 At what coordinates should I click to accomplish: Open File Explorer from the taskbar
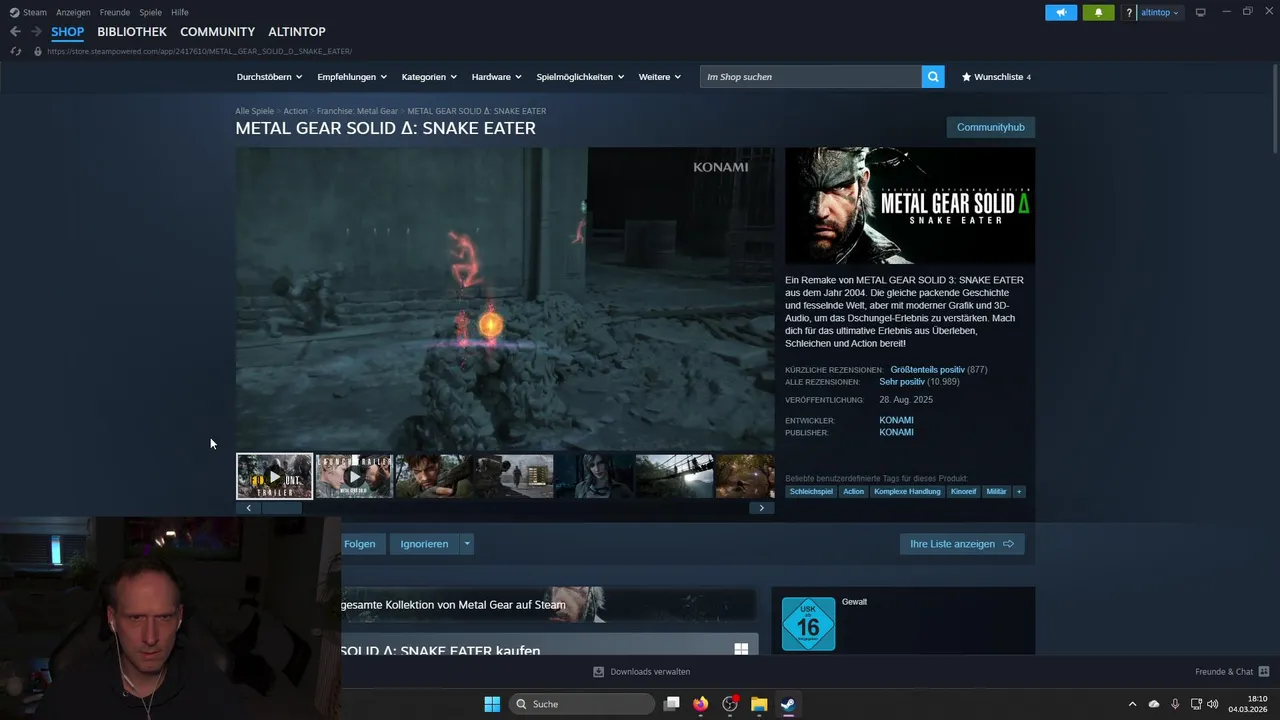point(759,704)
